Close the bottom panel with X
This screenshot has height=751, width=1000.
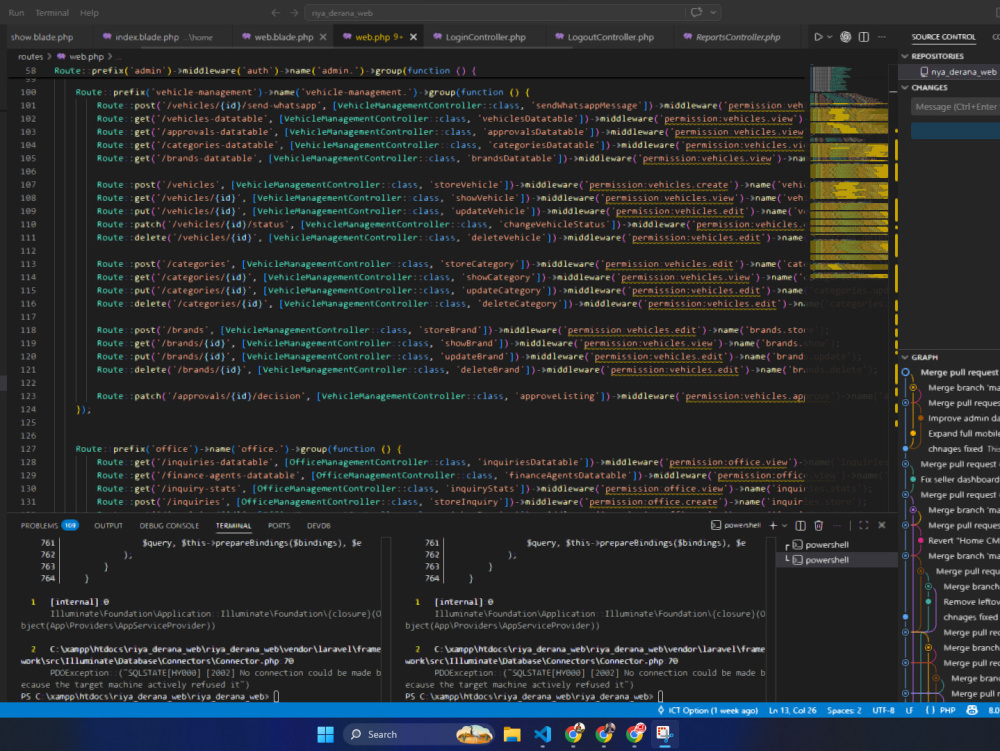(x=882, y=525)
